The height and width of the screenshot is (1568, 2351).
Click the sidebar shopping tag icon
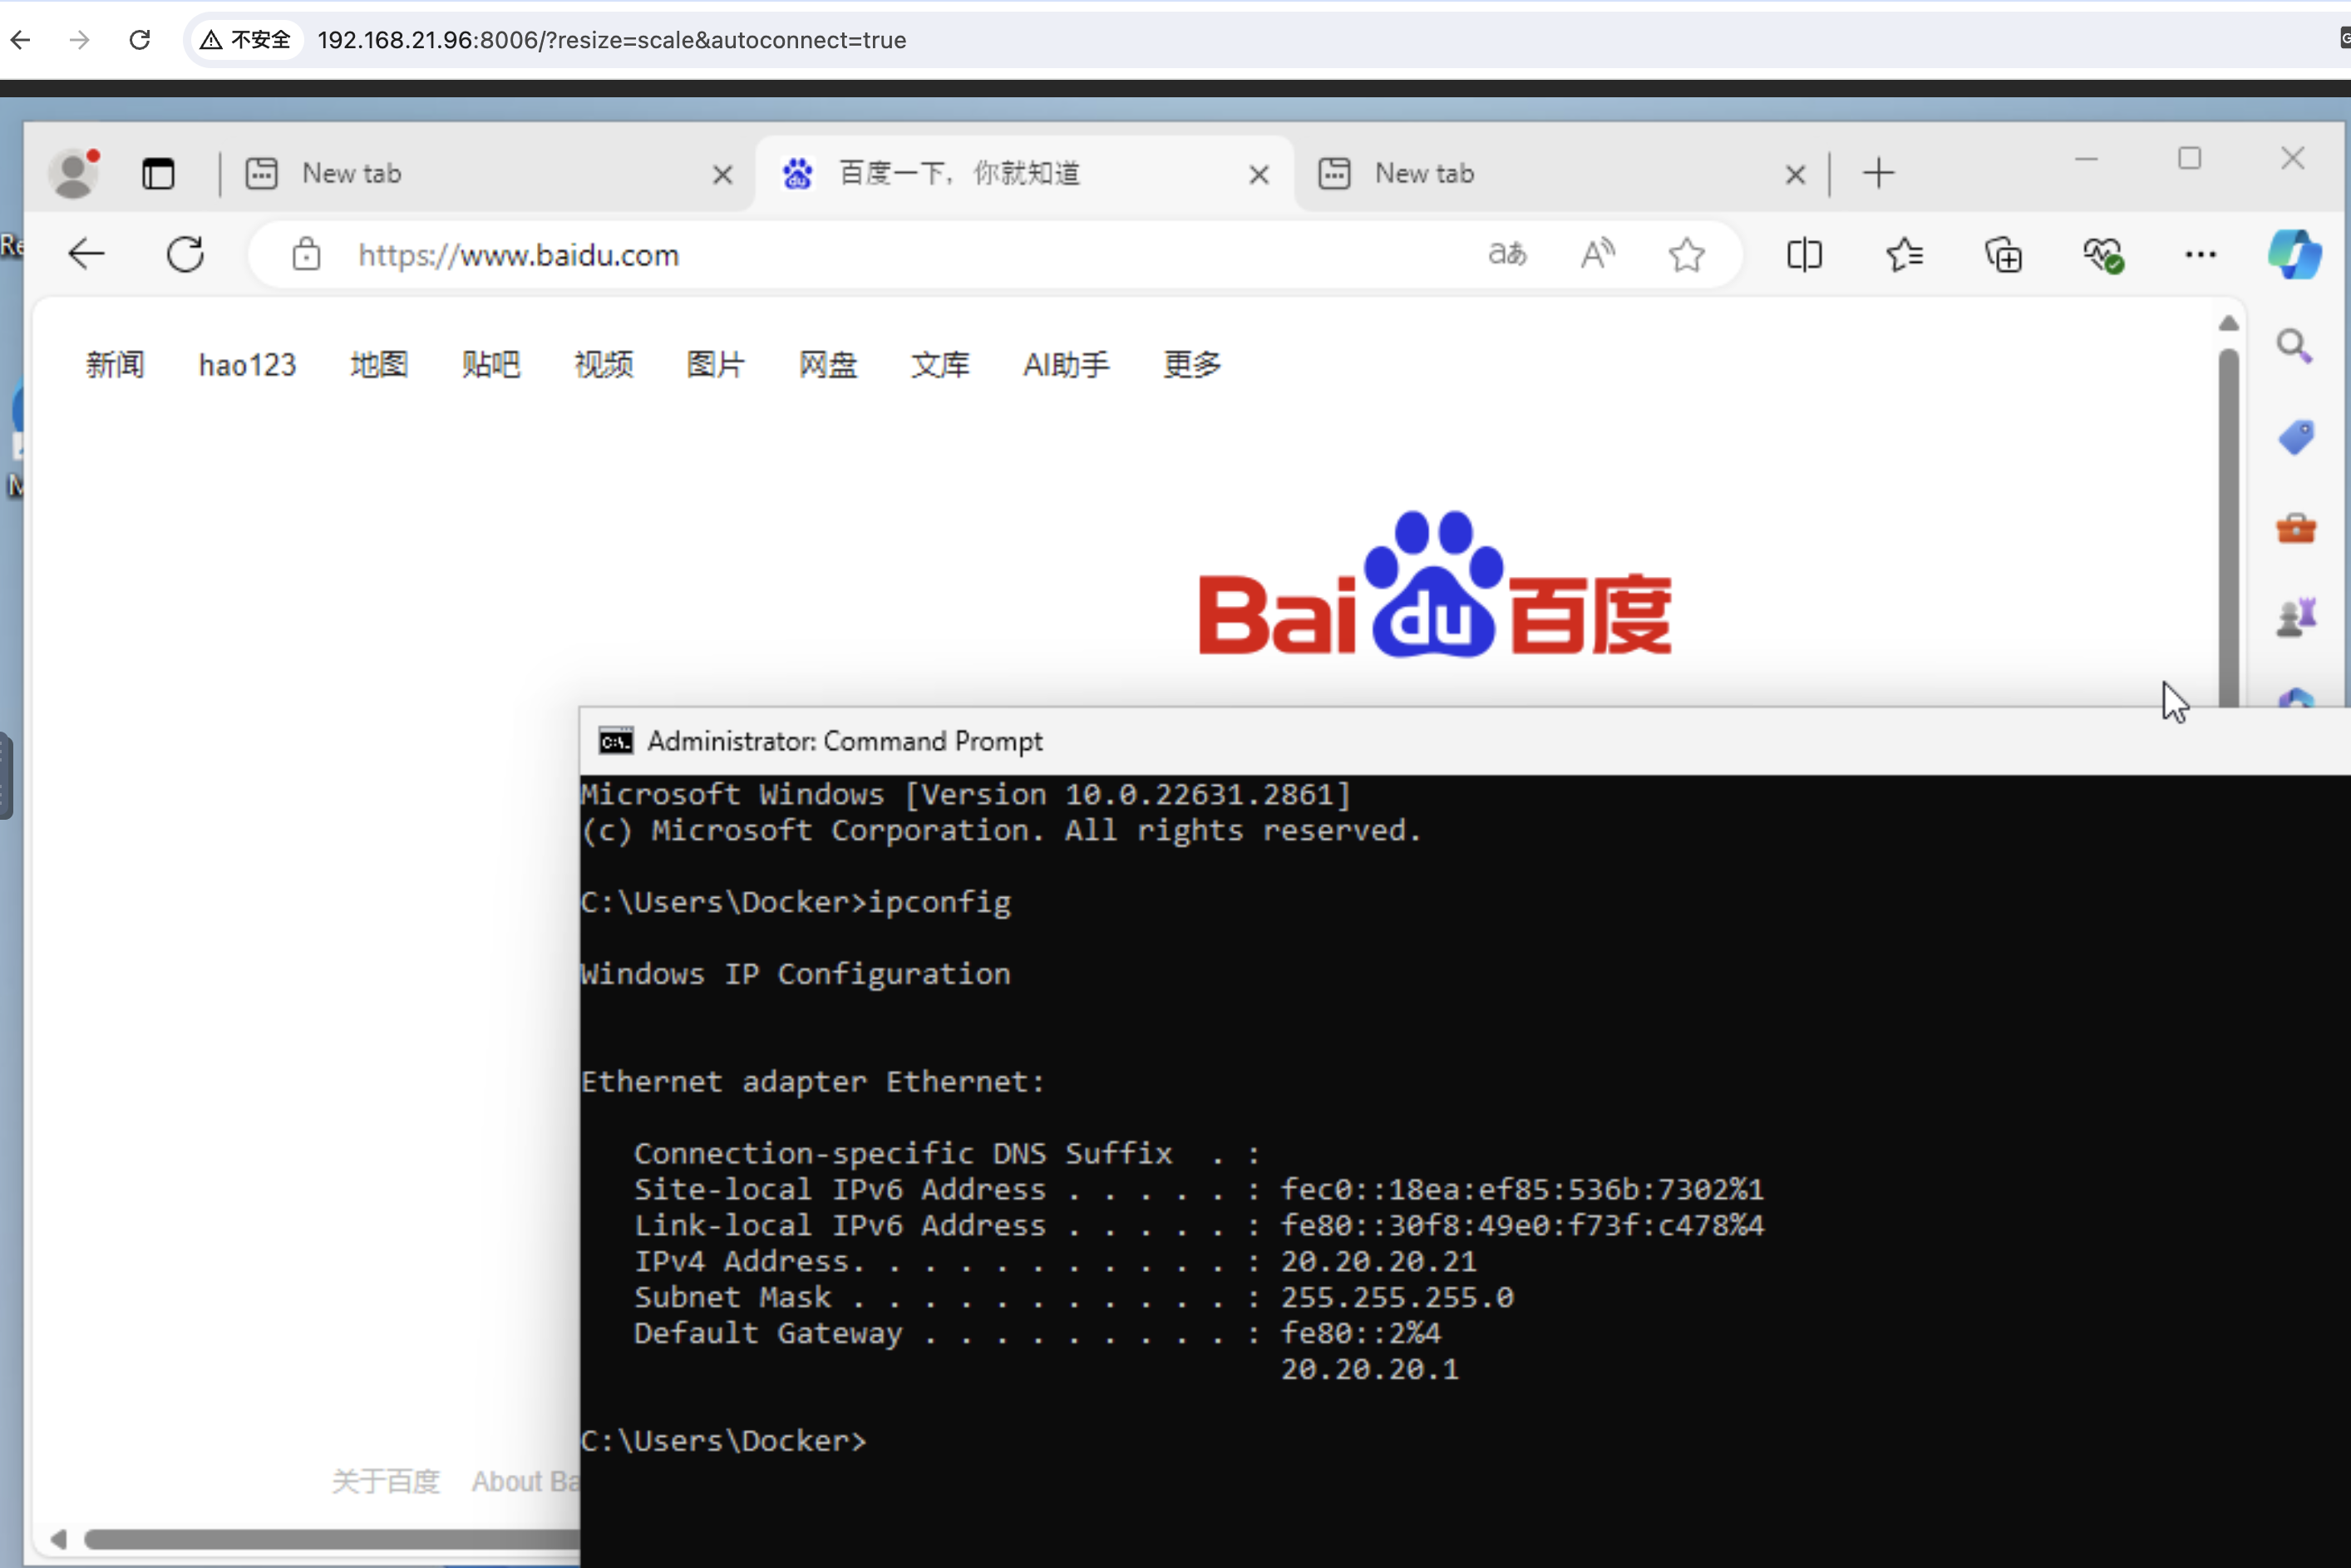coord(2296,438)
